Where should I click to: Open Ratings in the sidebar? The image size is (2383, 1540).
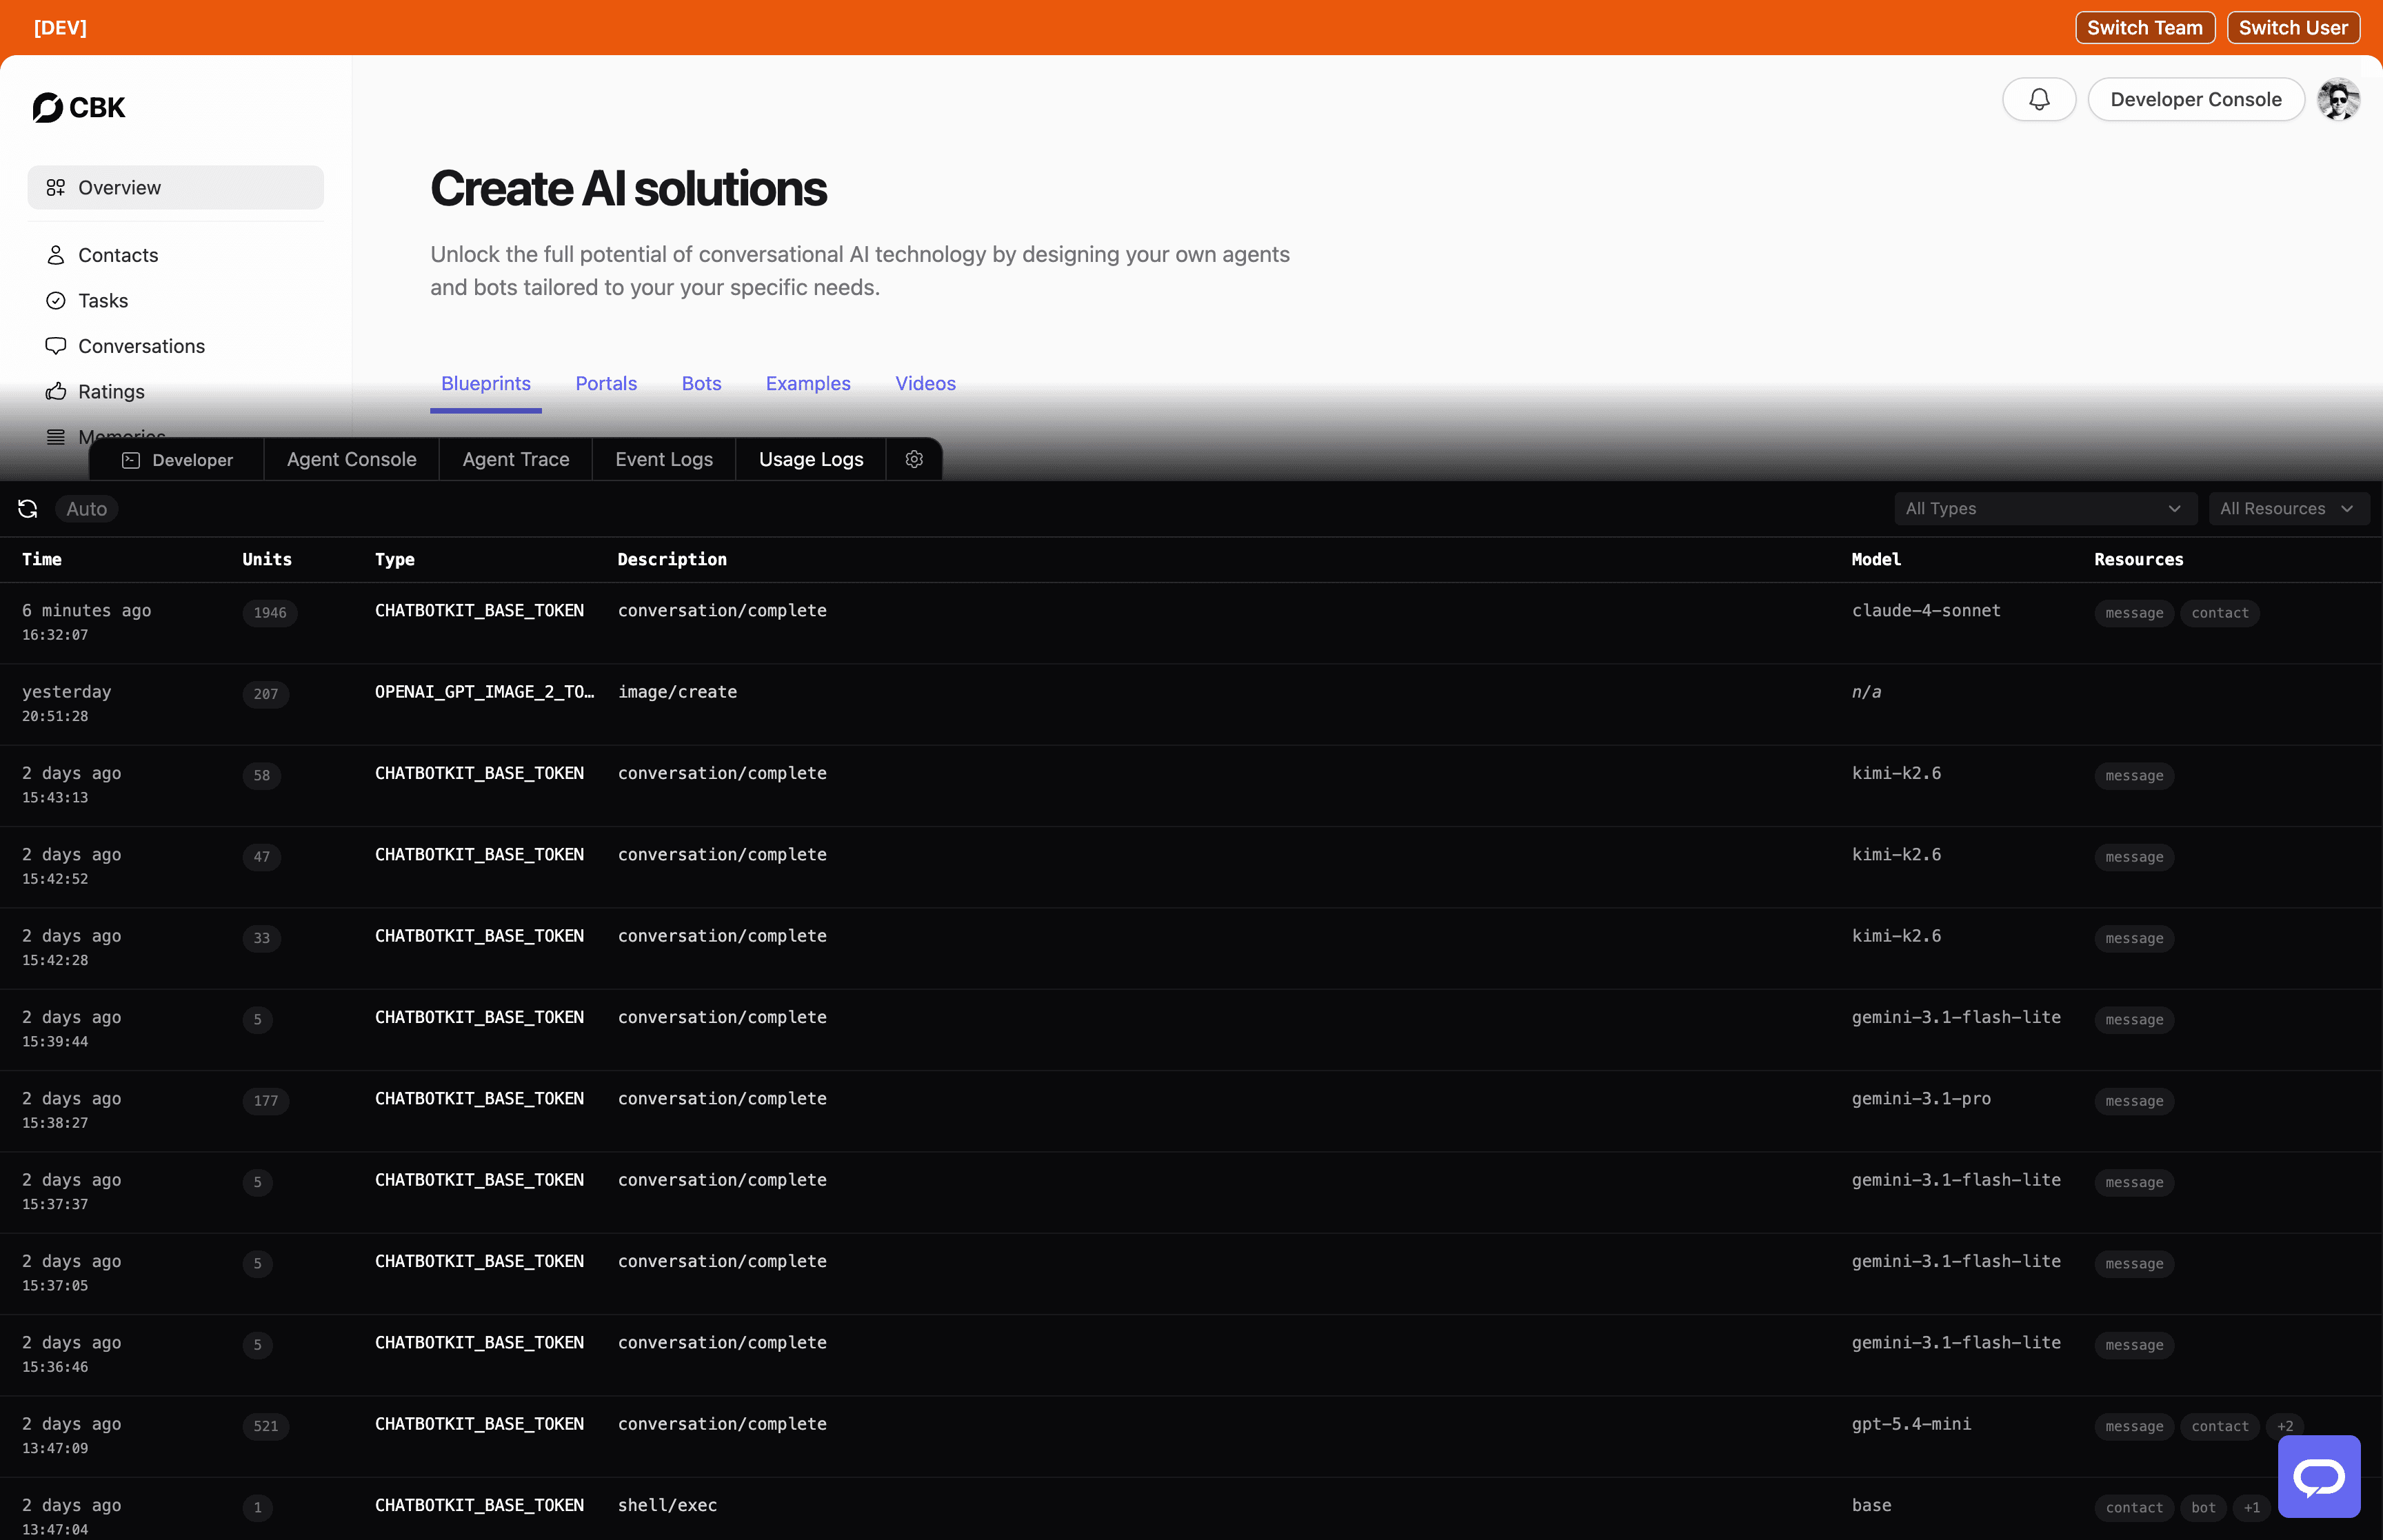point(111,391)
